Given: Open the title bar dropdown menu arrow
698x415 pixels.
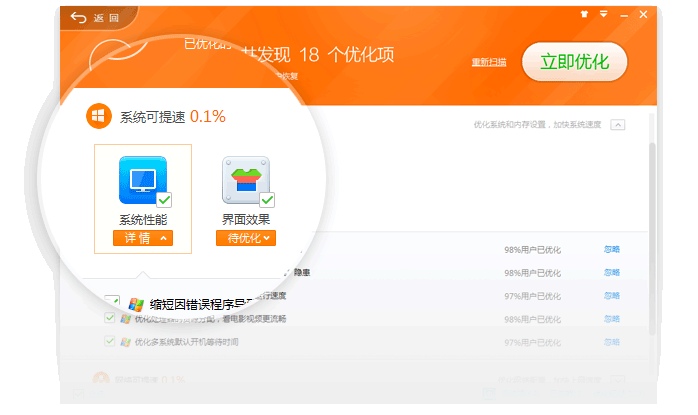Looking at the screenshot, I should (x=604, y=15).
